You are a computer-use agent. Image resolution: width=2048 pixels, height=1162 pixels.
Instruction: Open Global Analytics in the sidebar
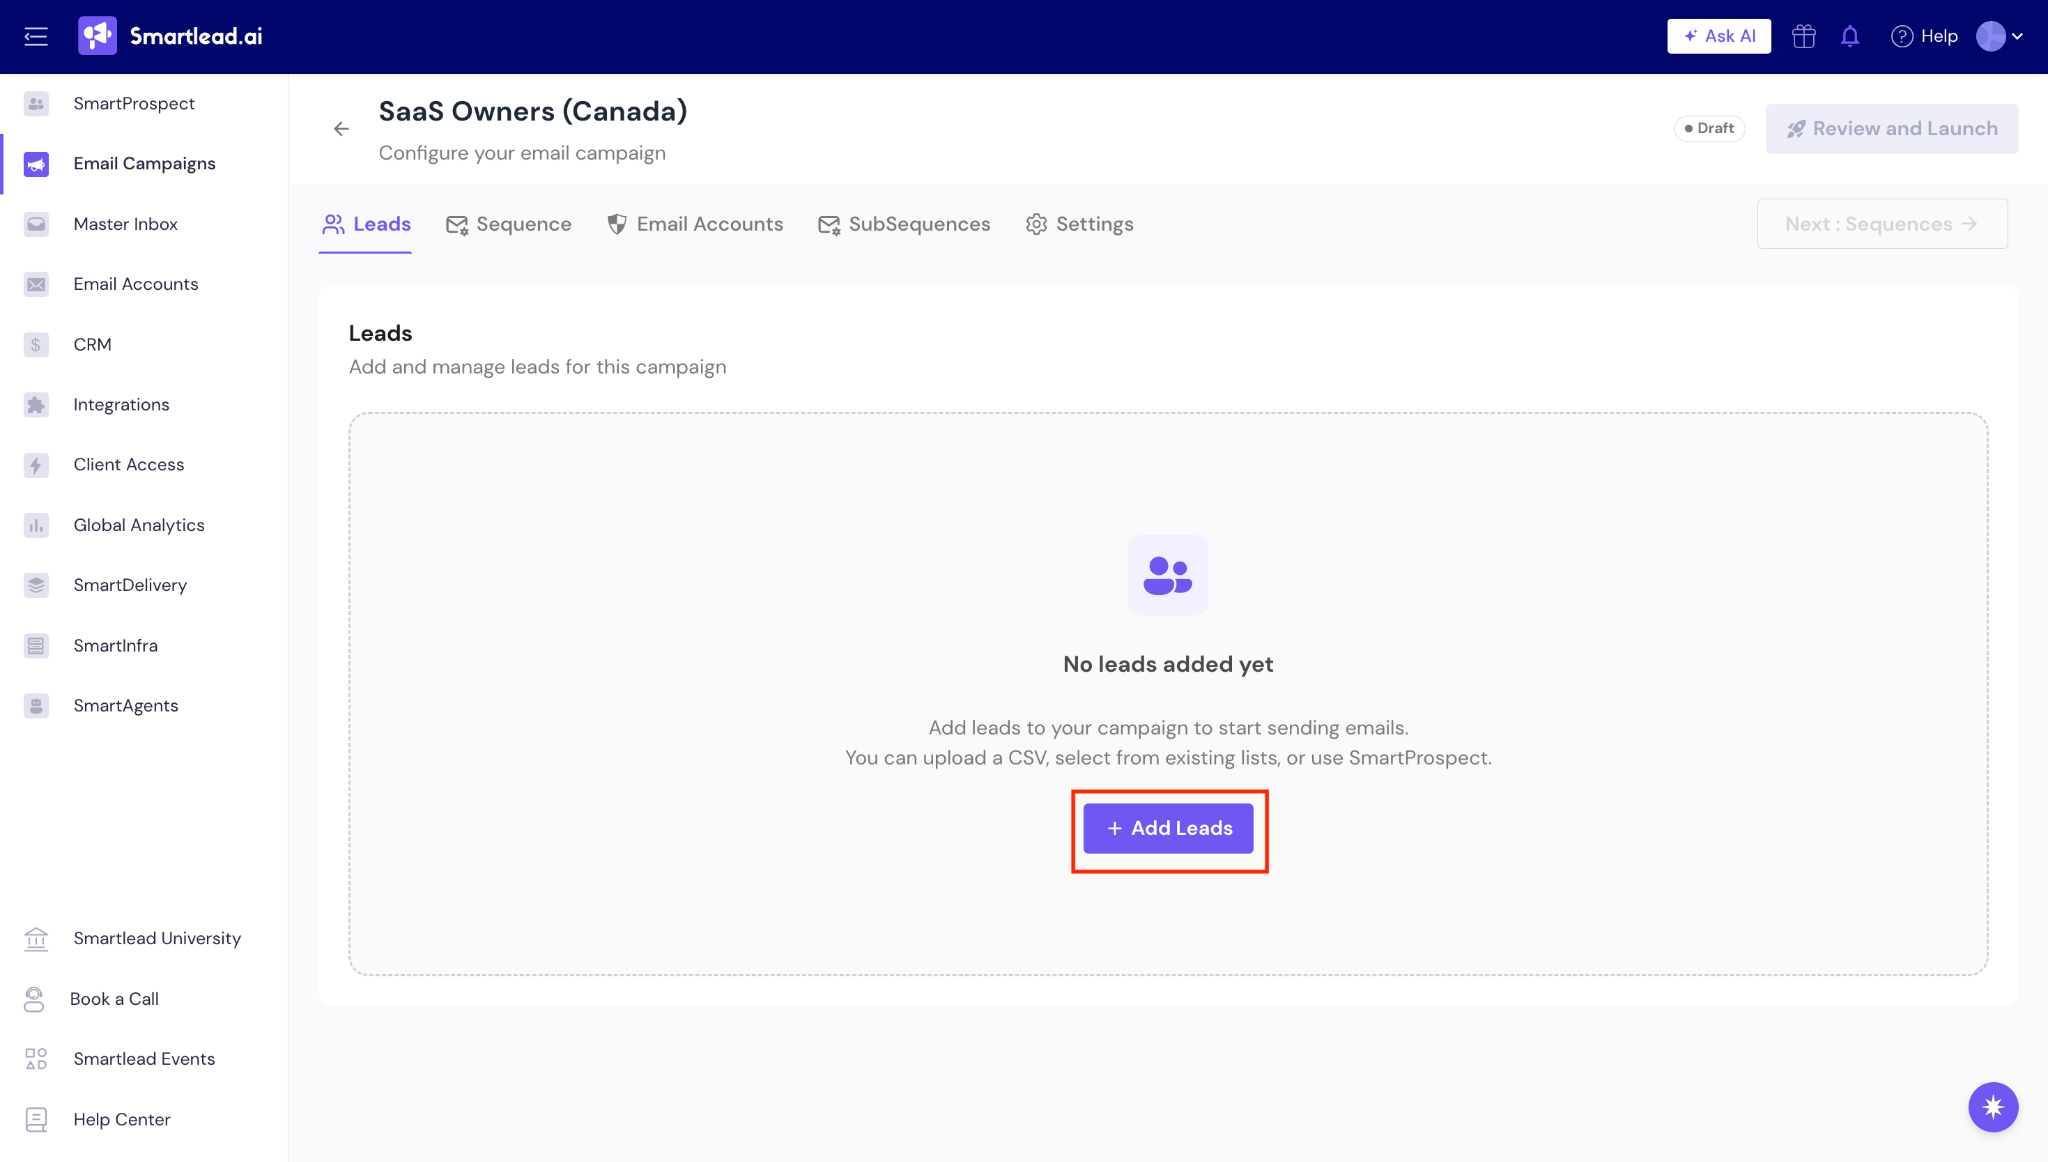click(x=138, y=525)
